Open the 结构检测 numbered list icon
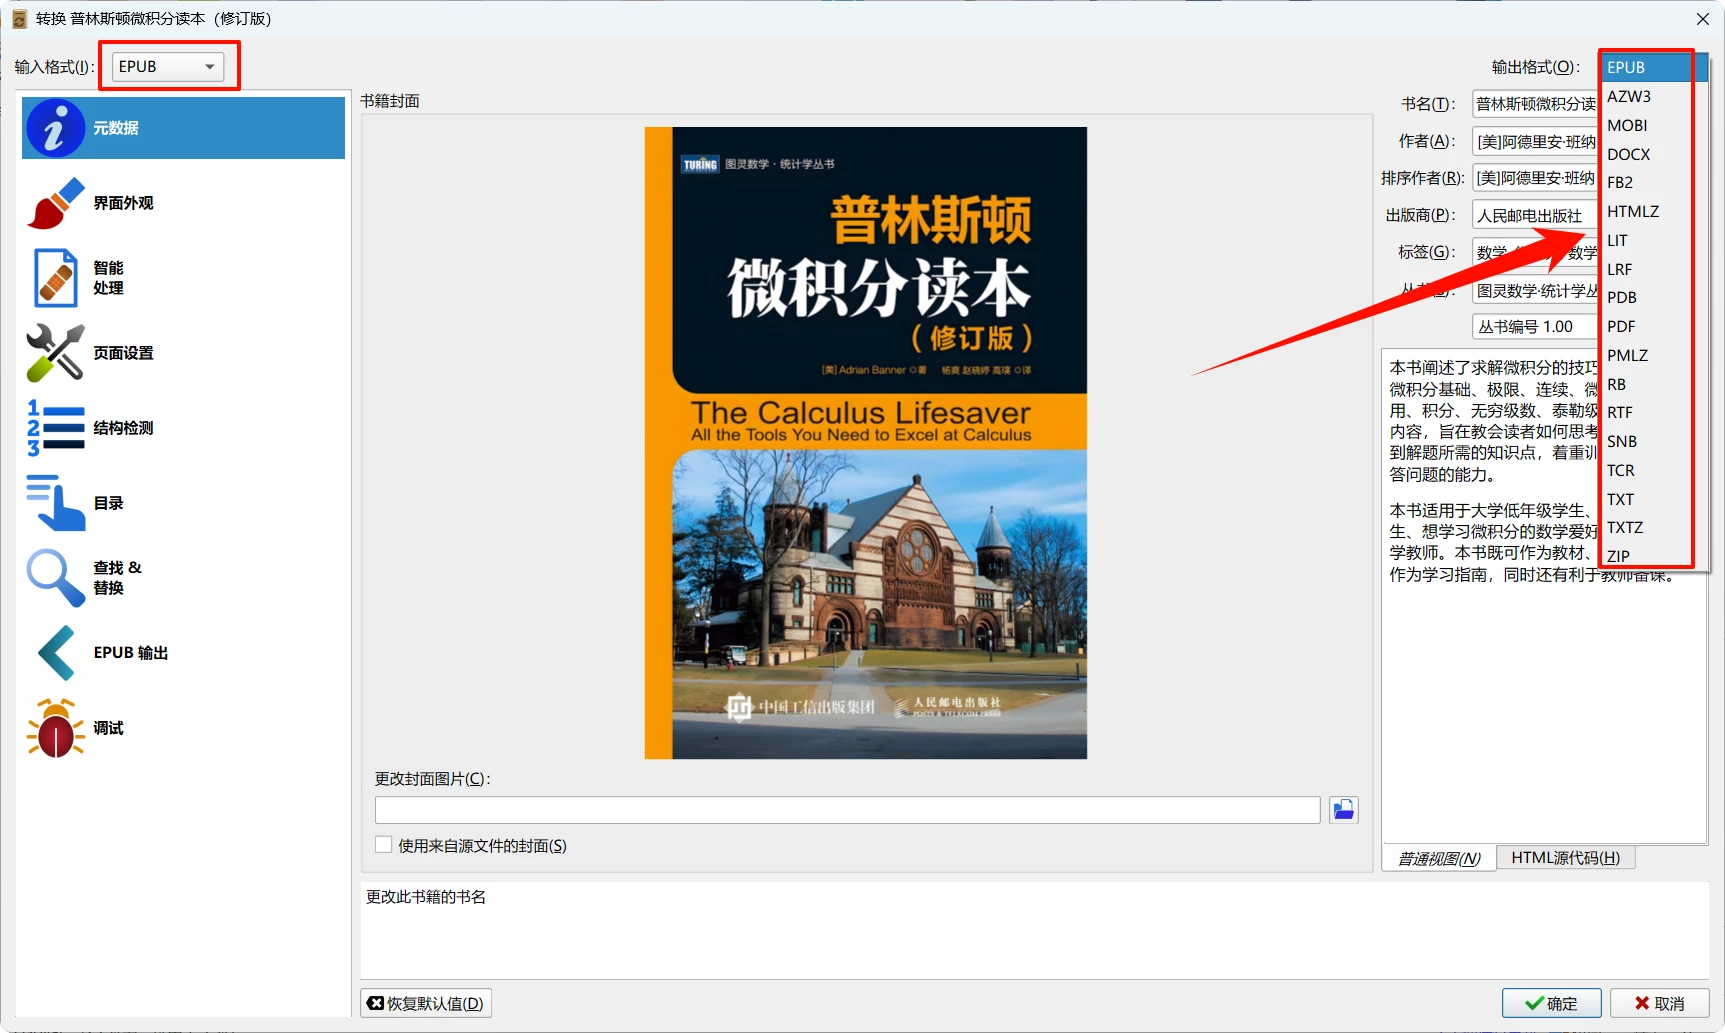The image size is (1725, 1033). coord(55,428)
